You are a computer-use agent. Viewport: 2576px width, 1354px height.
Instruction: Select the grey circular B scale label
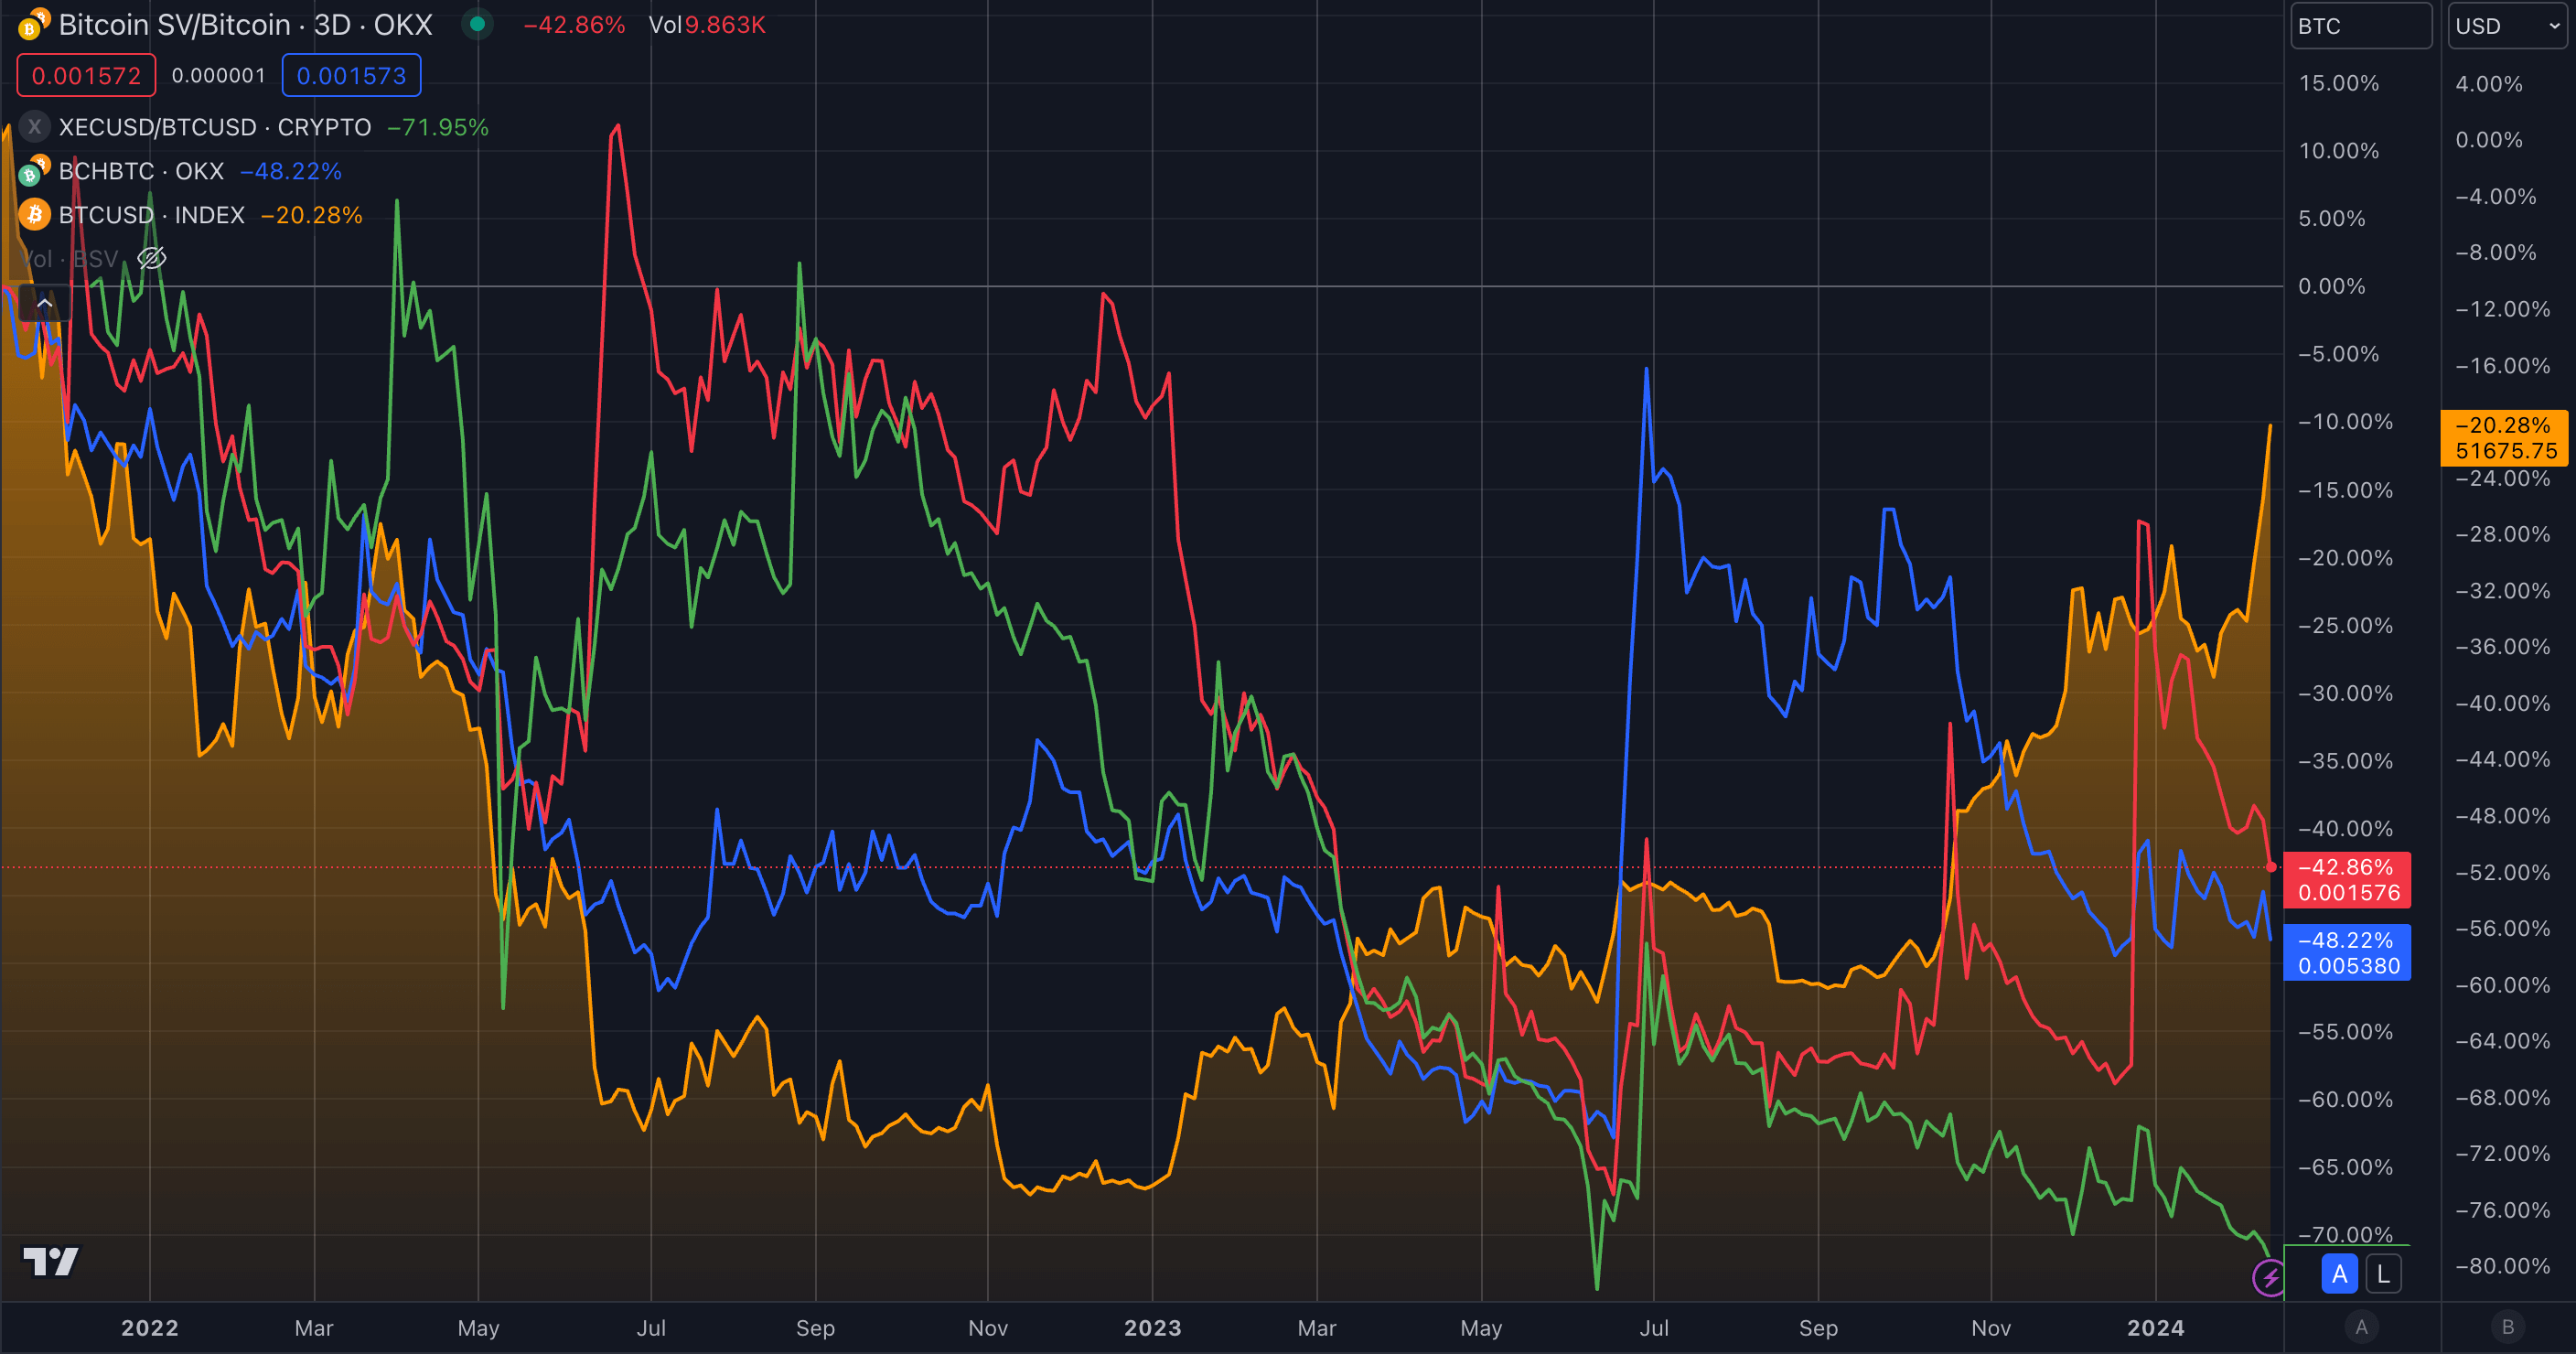(2507, 1327)
